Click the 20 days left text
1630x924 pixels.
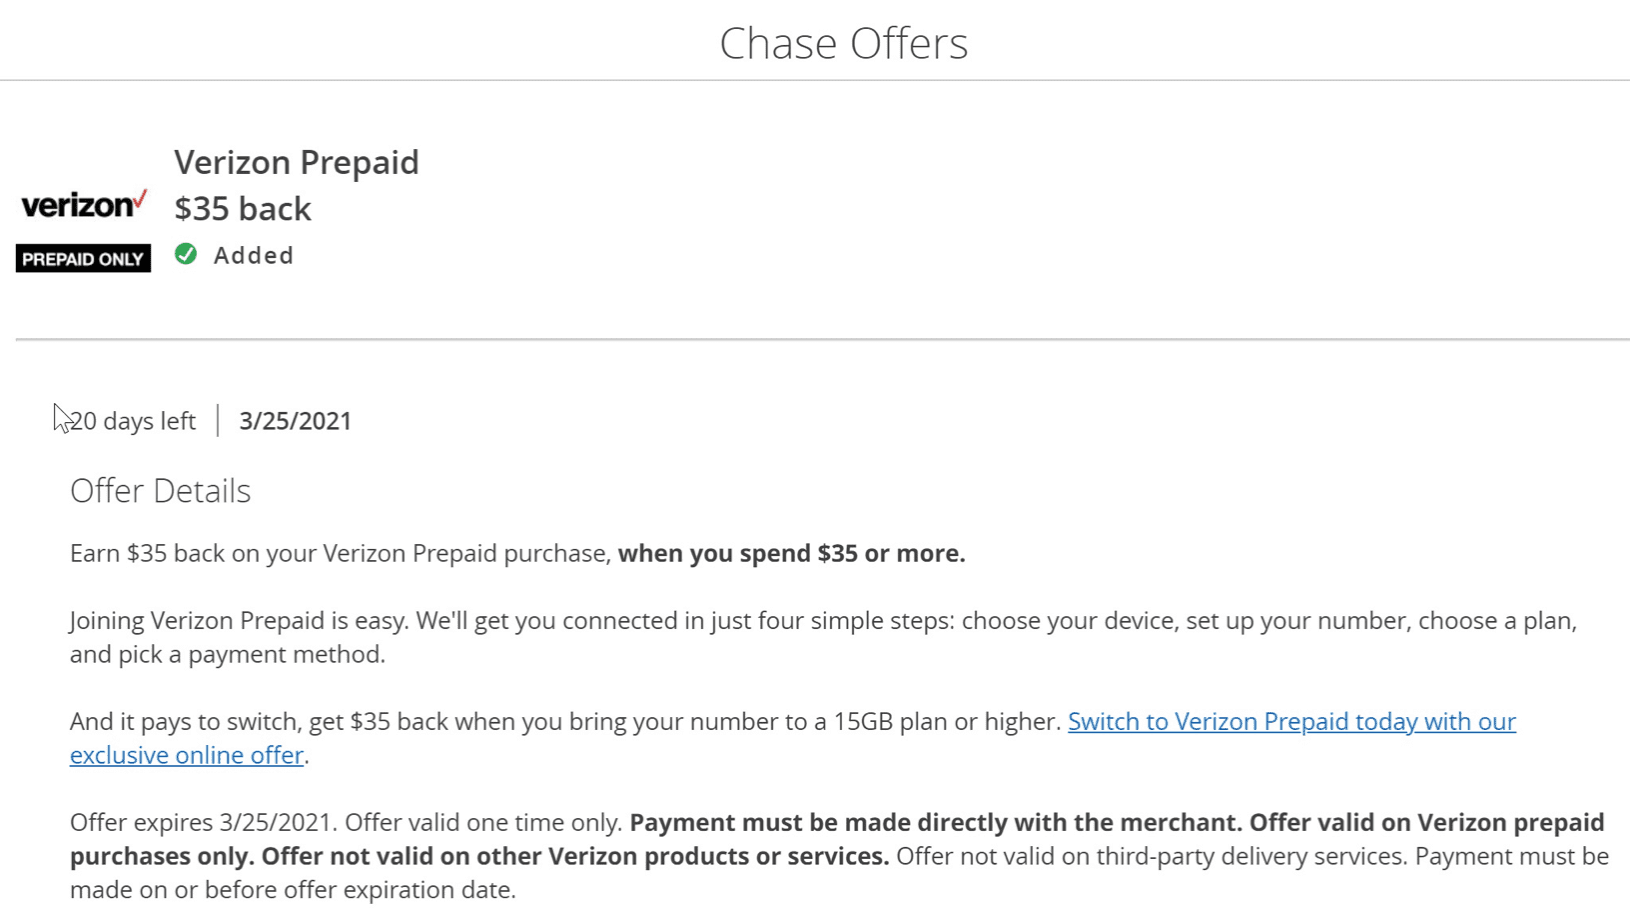133,421
